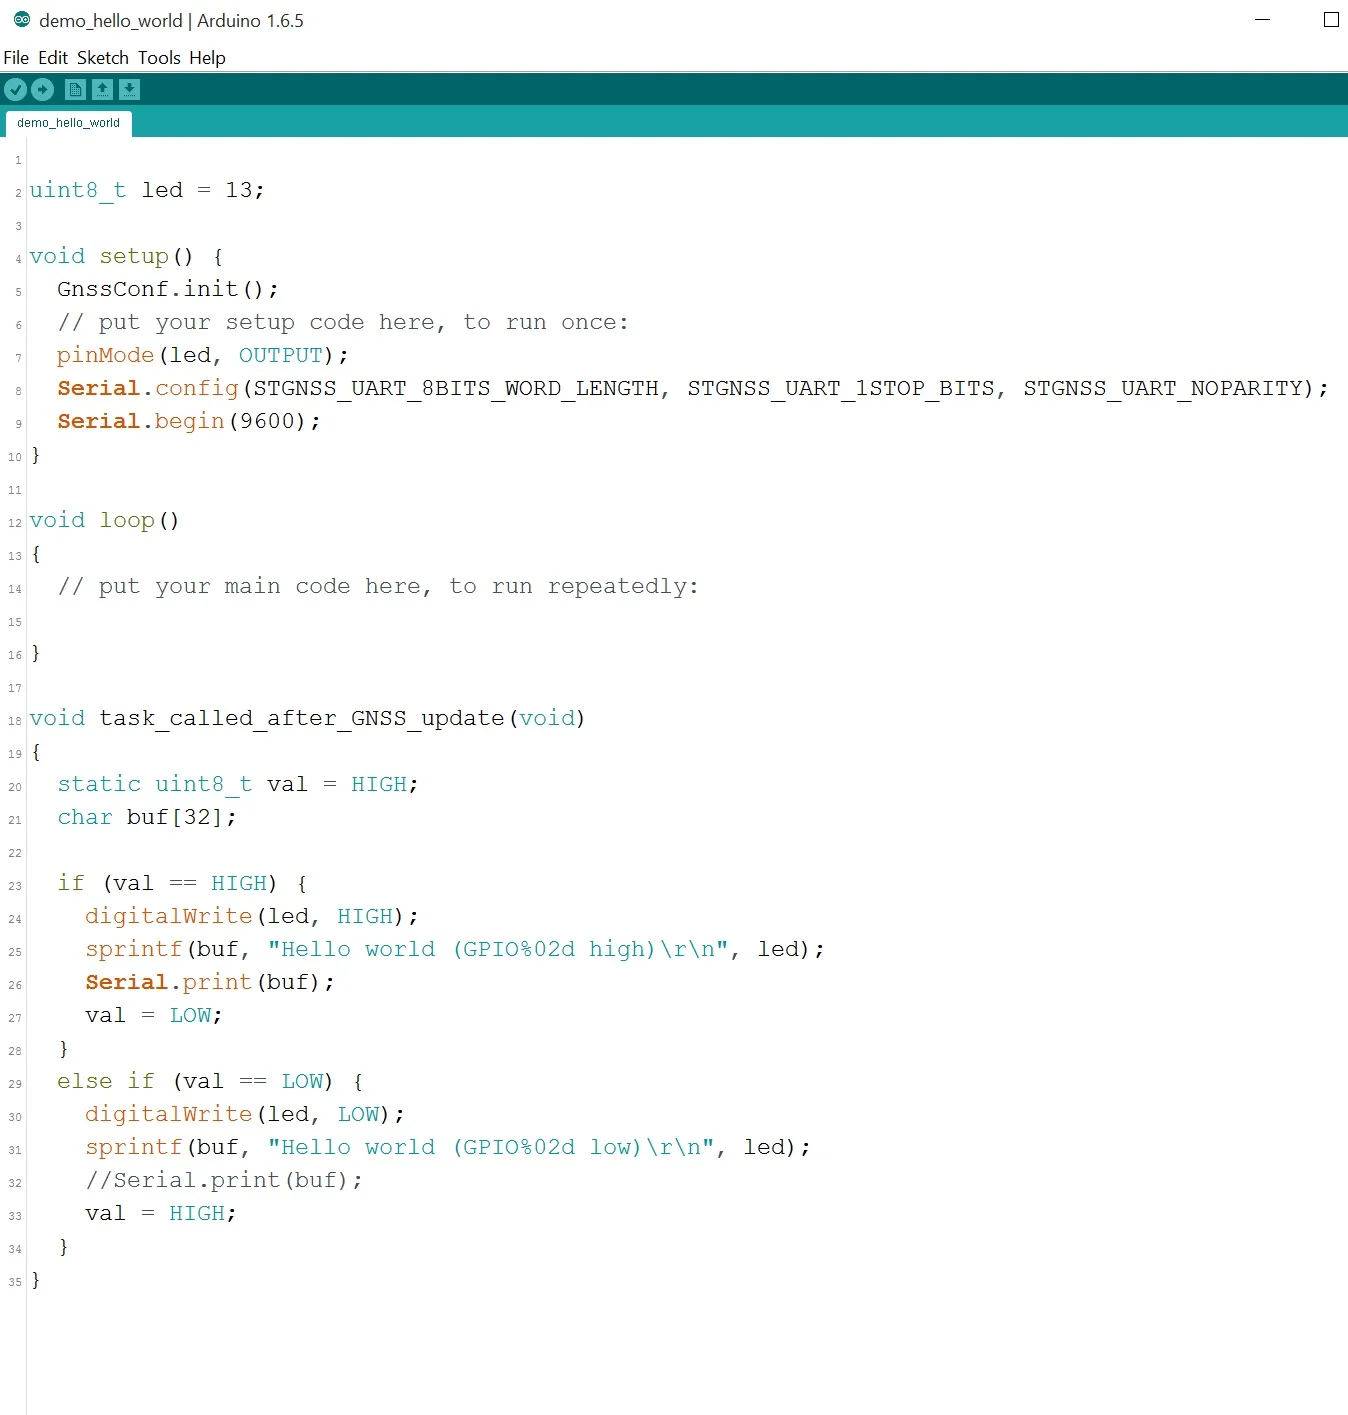The width and height of the screenshot is (1348, 1415).
Task: Click 'static uint8_t val = HIGH;' line
Action: coord(238,784)
